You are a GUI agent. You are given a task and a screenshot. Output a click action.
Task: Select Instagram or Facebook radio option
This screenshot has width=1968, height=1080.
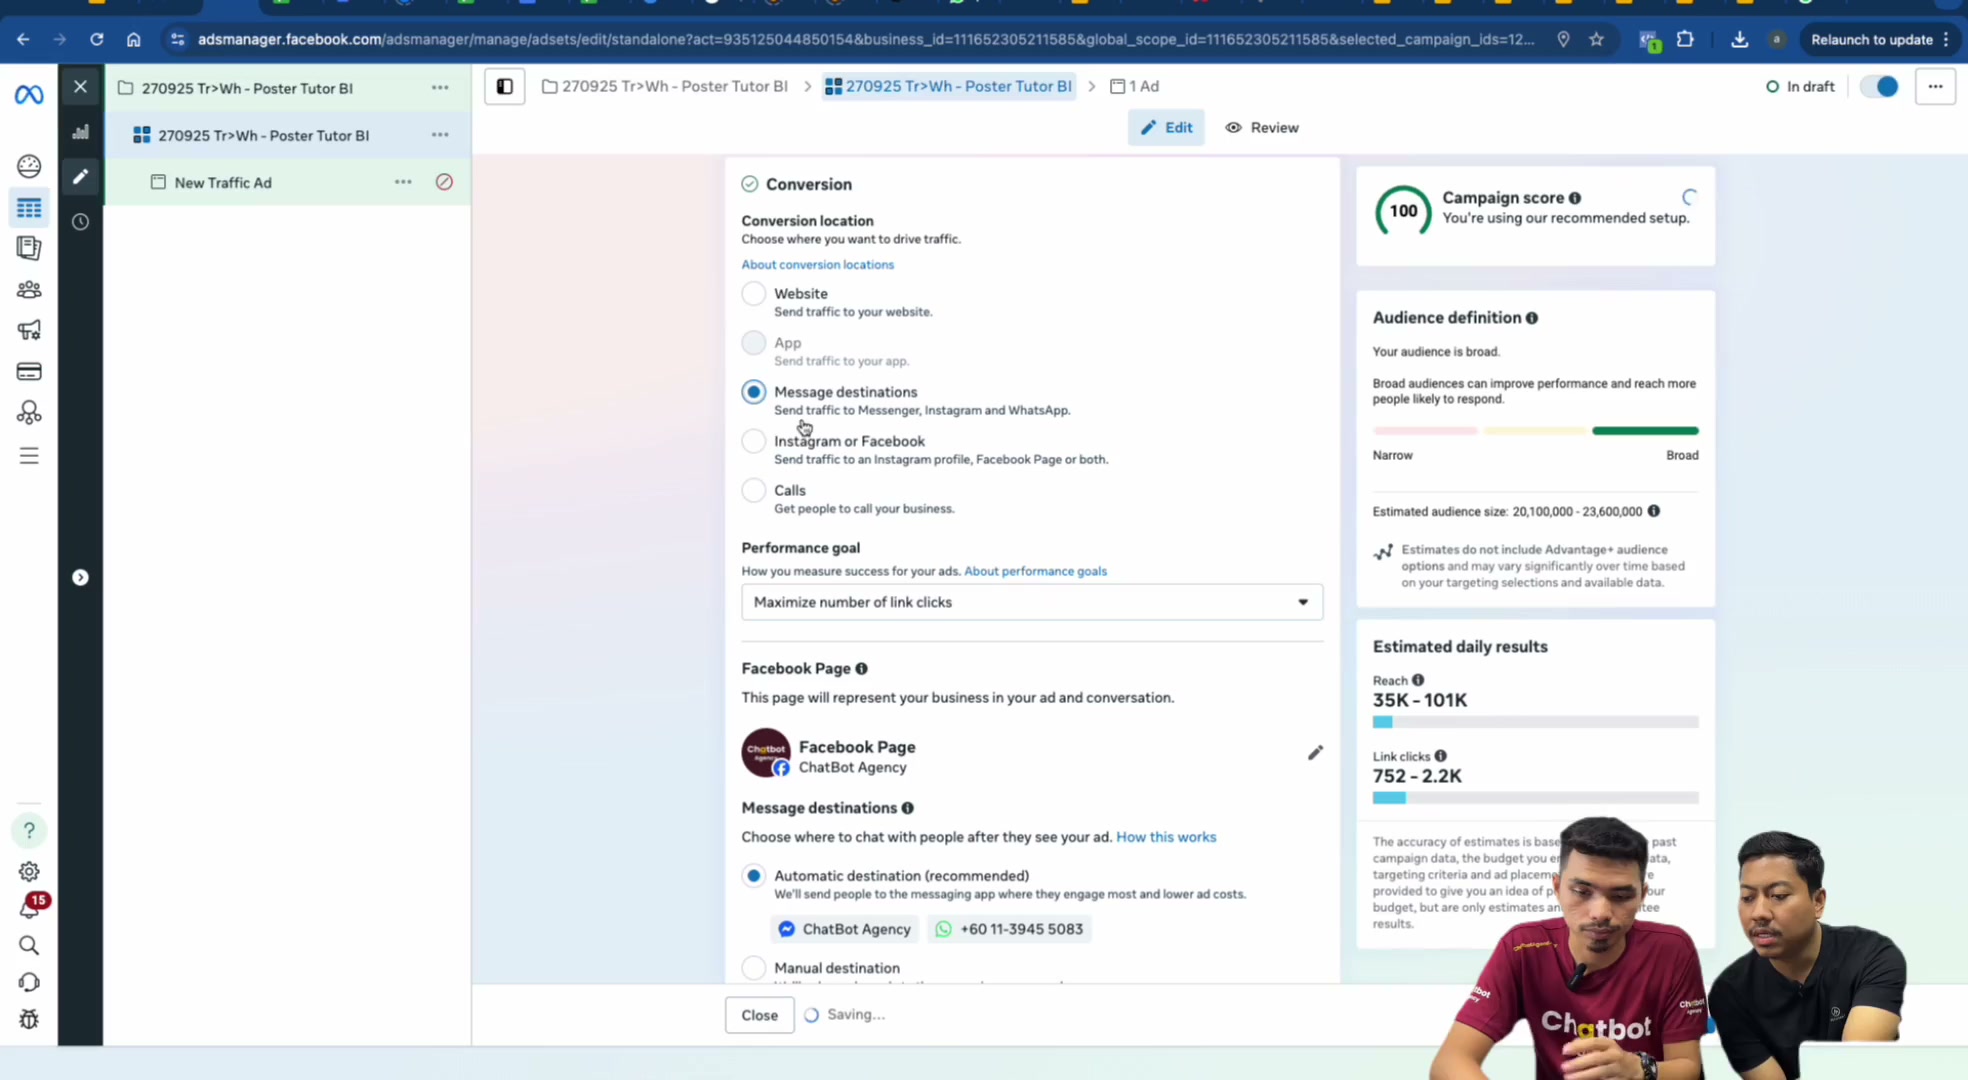pyautogui.click(x=754, y=441)
